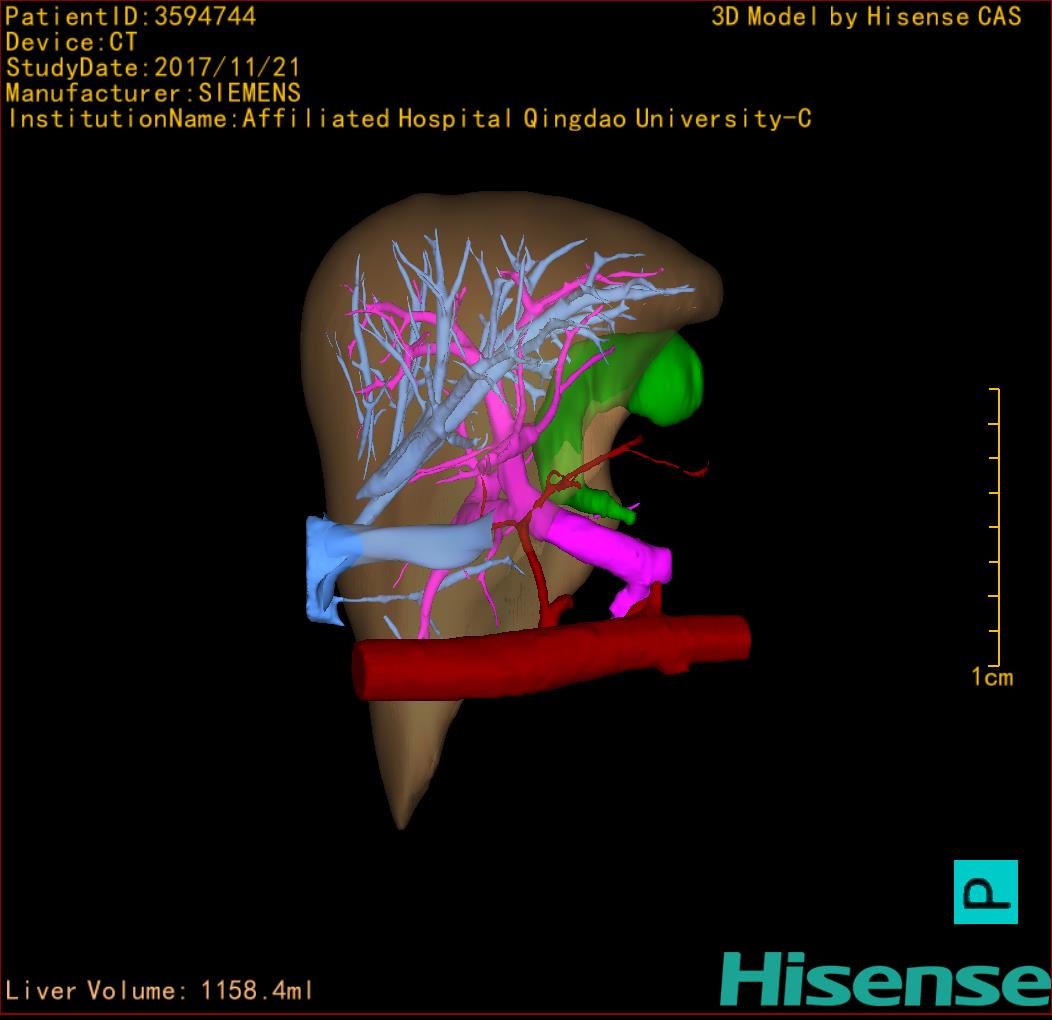This screenshot has width=1052, height=1020.
Task: Click the PatientID:3594744 text overlay
Action: tap(130, 16)
